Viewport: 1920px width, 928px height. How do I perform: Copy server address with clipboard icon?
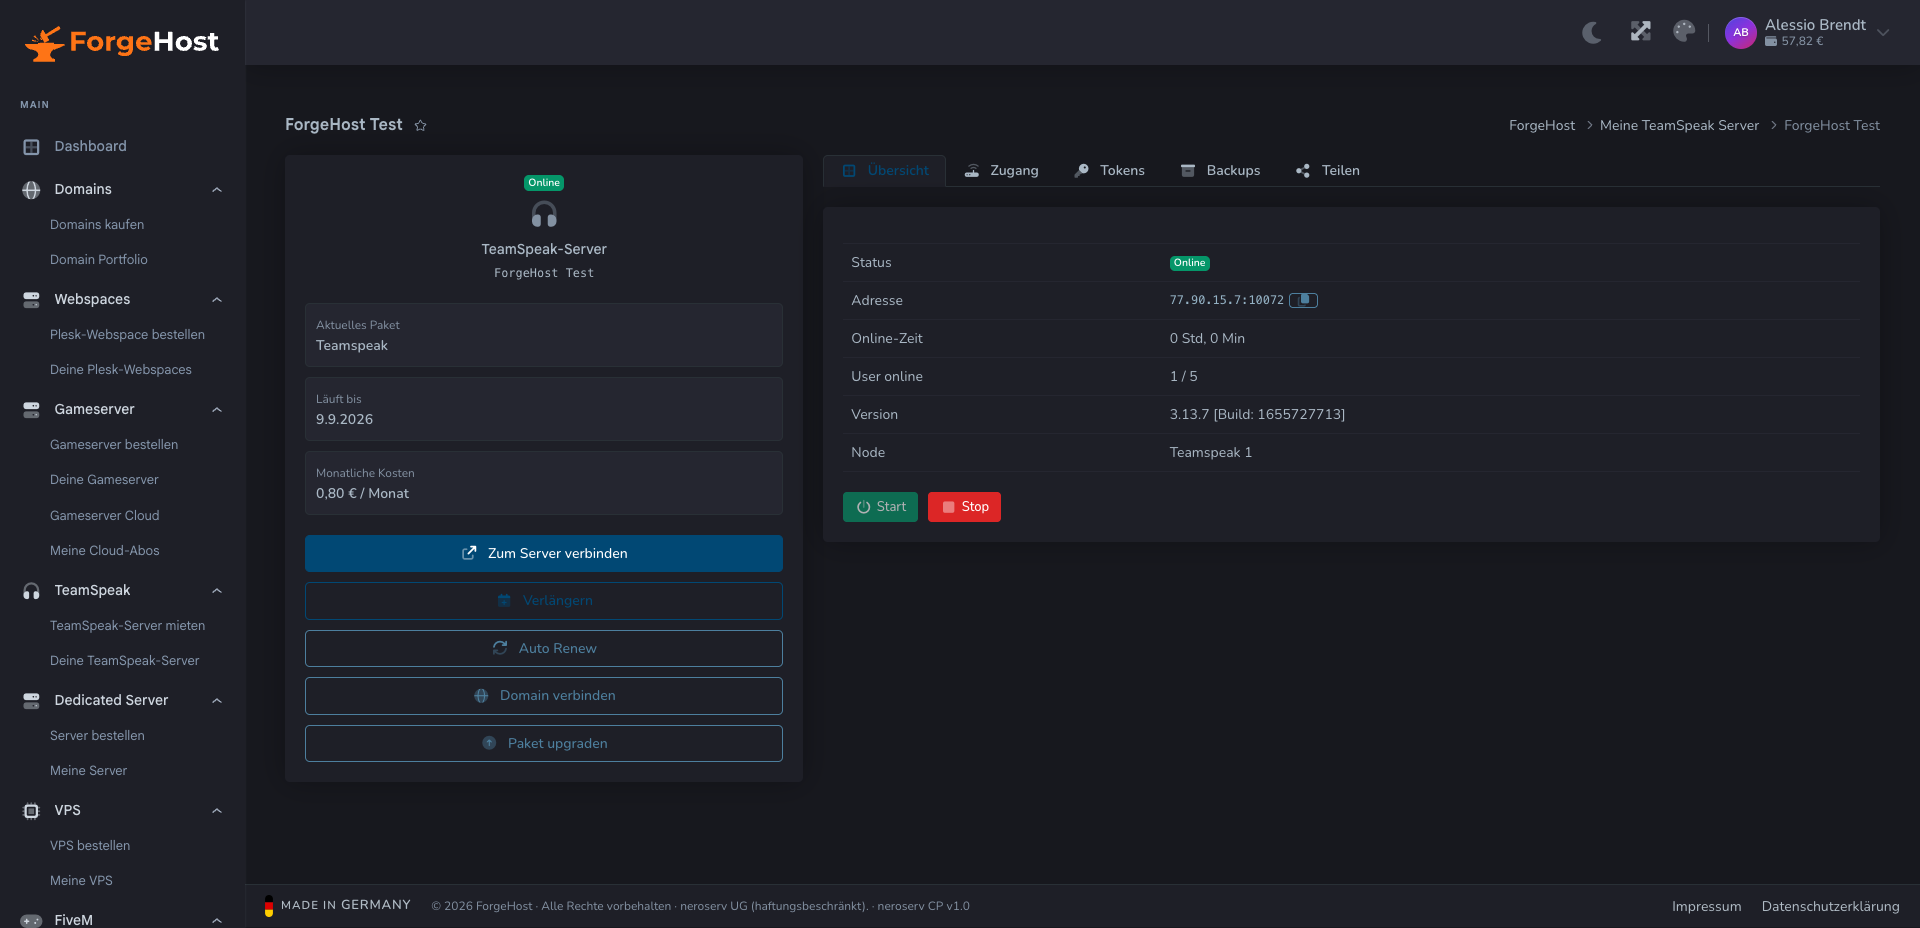tap(1303, 300)
